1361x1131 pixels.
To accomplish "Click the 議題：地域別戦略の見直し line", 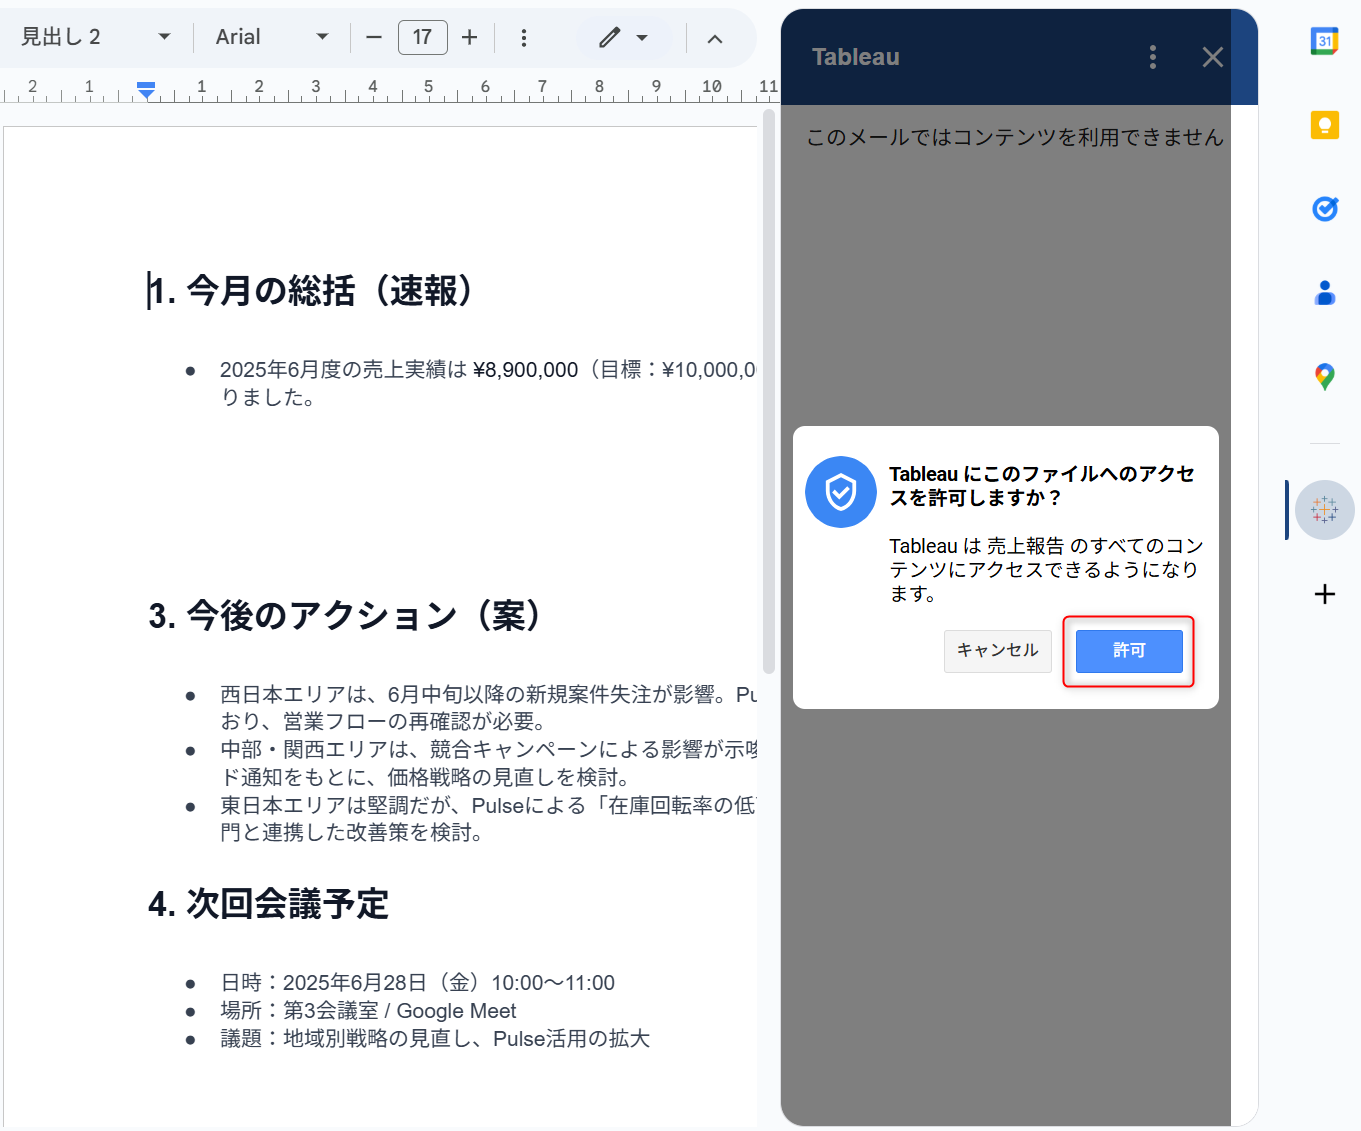I will (435, 1039).
